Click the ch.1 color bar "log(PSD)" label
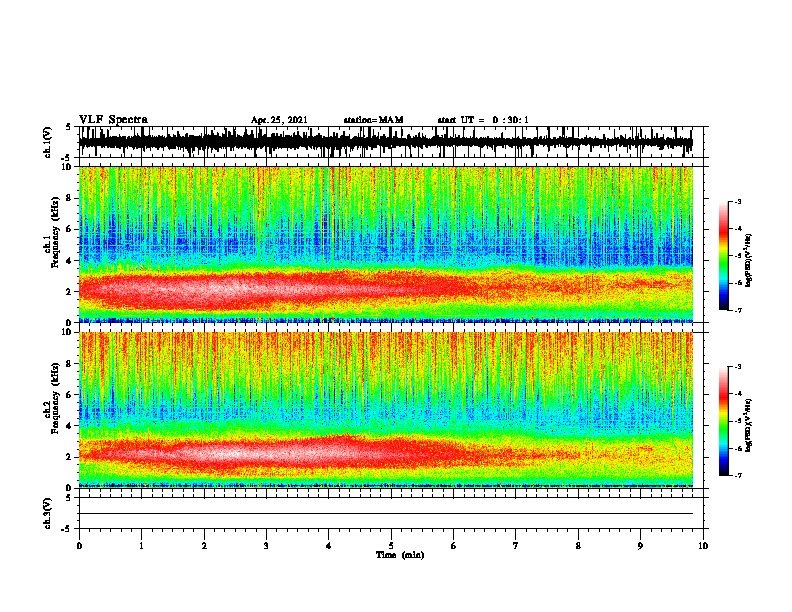792x612 pixels. click(x=749, y=260)
